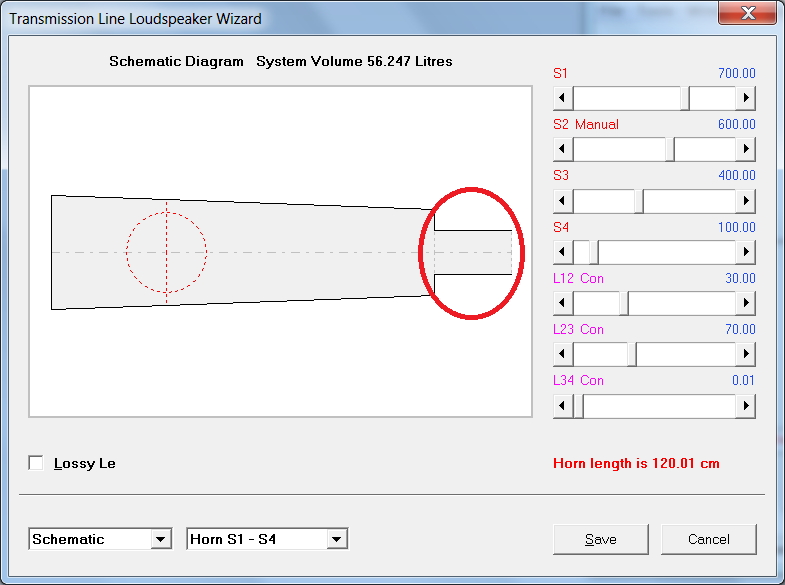
Task: Click the L12 Con slider thumb
Action: [624, 303]
